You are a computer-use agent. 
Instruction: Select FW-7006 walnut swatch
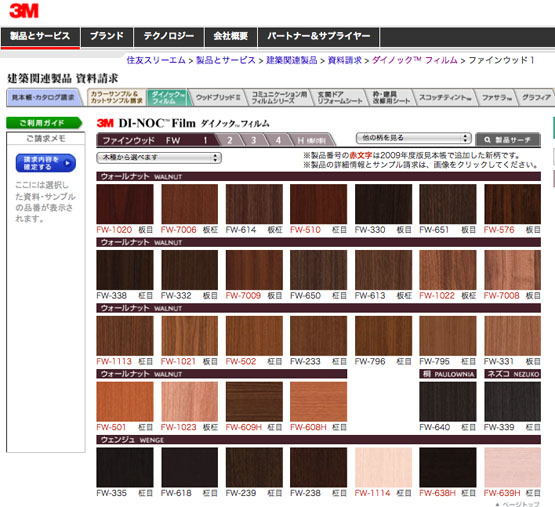pyautogui.click(x=189, y=204)
